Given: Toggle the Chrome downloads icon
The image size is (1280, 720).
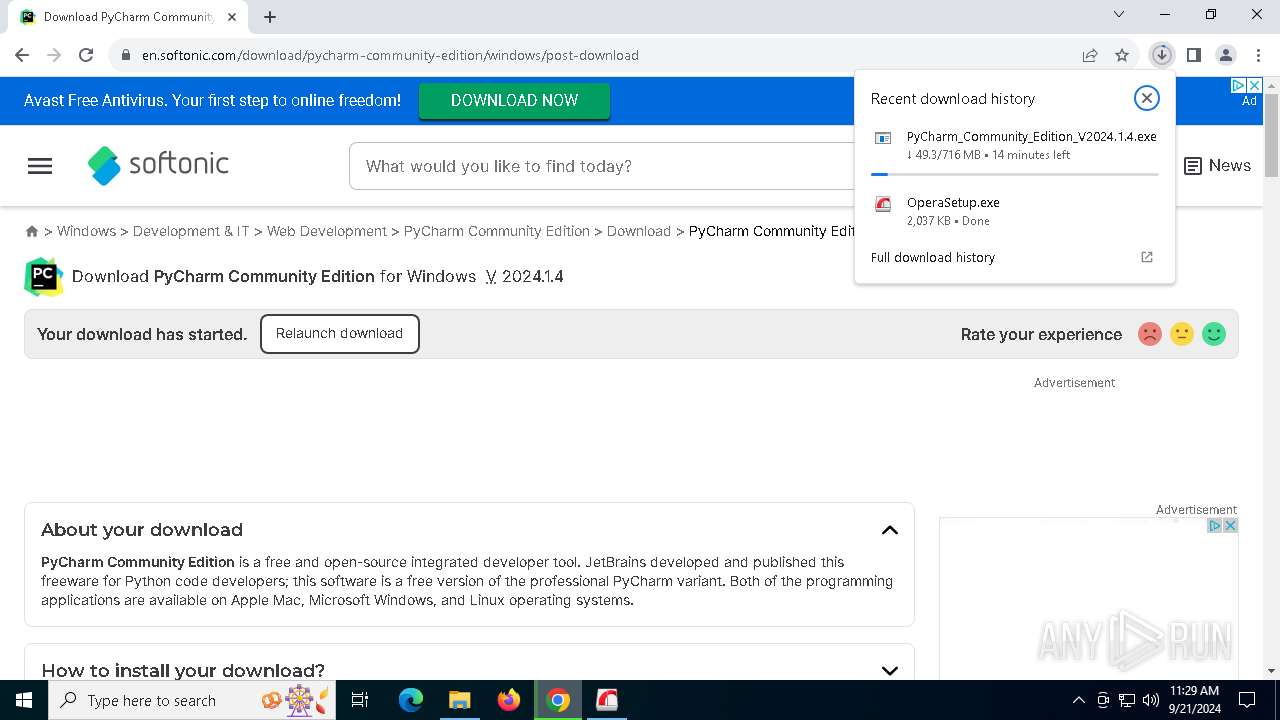Looking at the screenshot, I should [1161, 55].
